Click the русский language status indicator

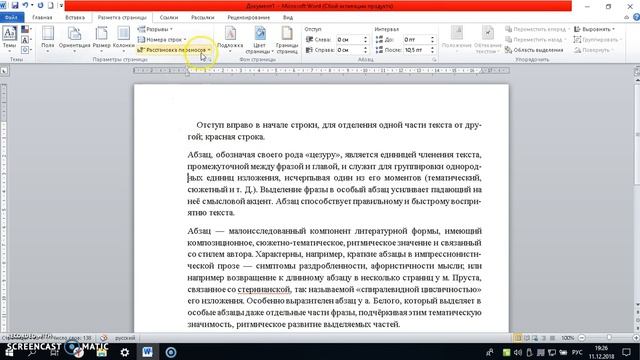coord(125,338)
